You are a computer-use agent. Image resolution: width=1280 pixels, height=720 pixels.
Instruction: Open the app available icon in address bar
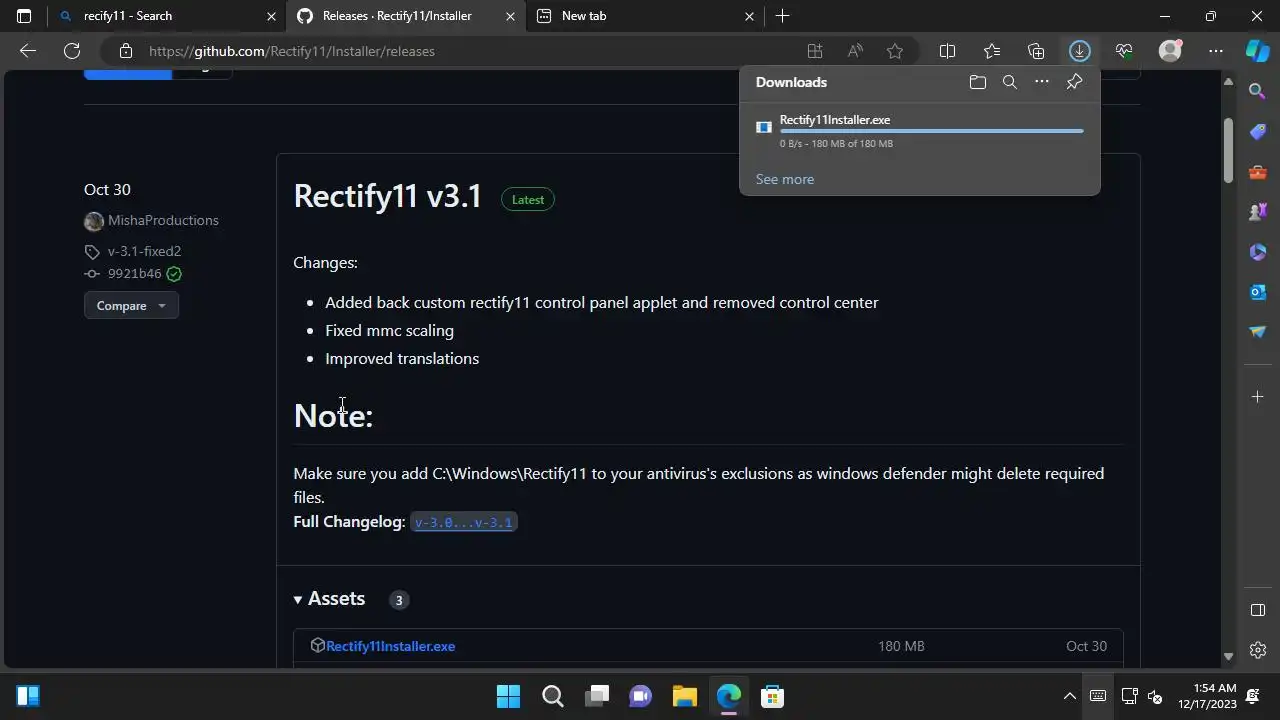[815, 51]
